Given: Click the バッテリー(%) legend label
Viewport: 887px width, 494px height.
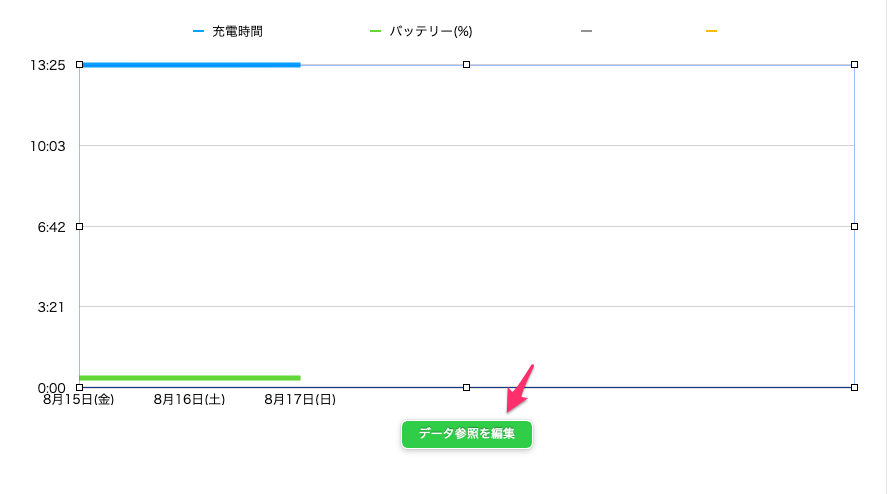Looking at the screenshot, I should (430, 32).
